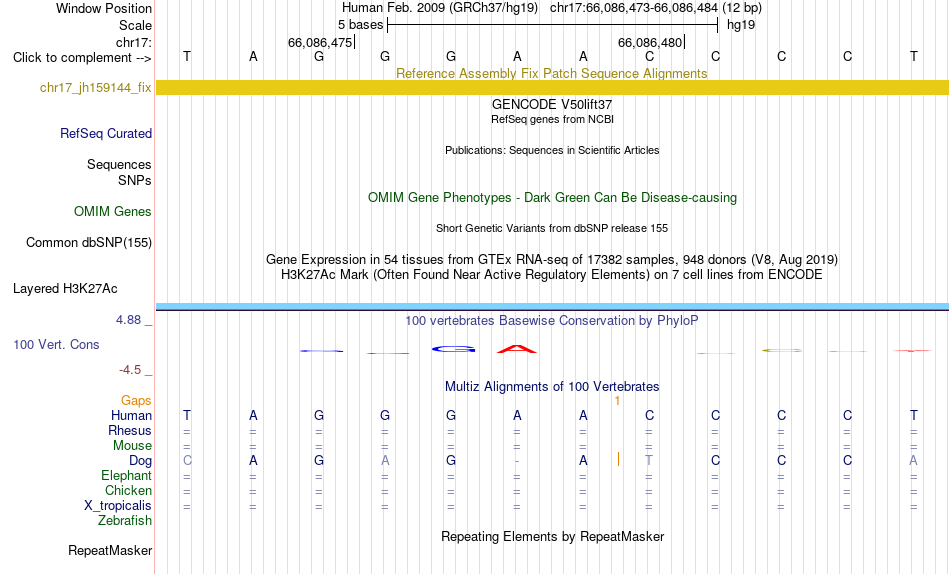Click the last base T in the ruler sequence
The height and width of the screenshot is (574, 950).
[x=914, y=56]
